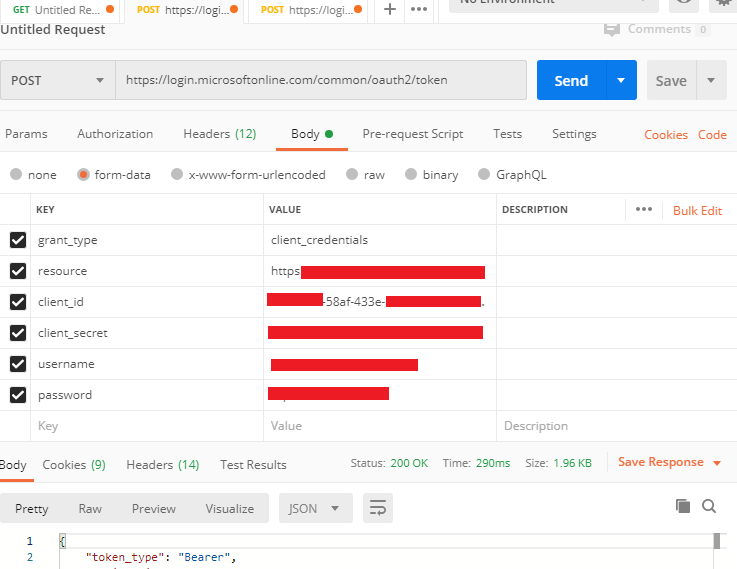The image size is (737, 569).
Task: Open the JSON format dropdown
Action: pyautogui.click(x=315, y=508)
